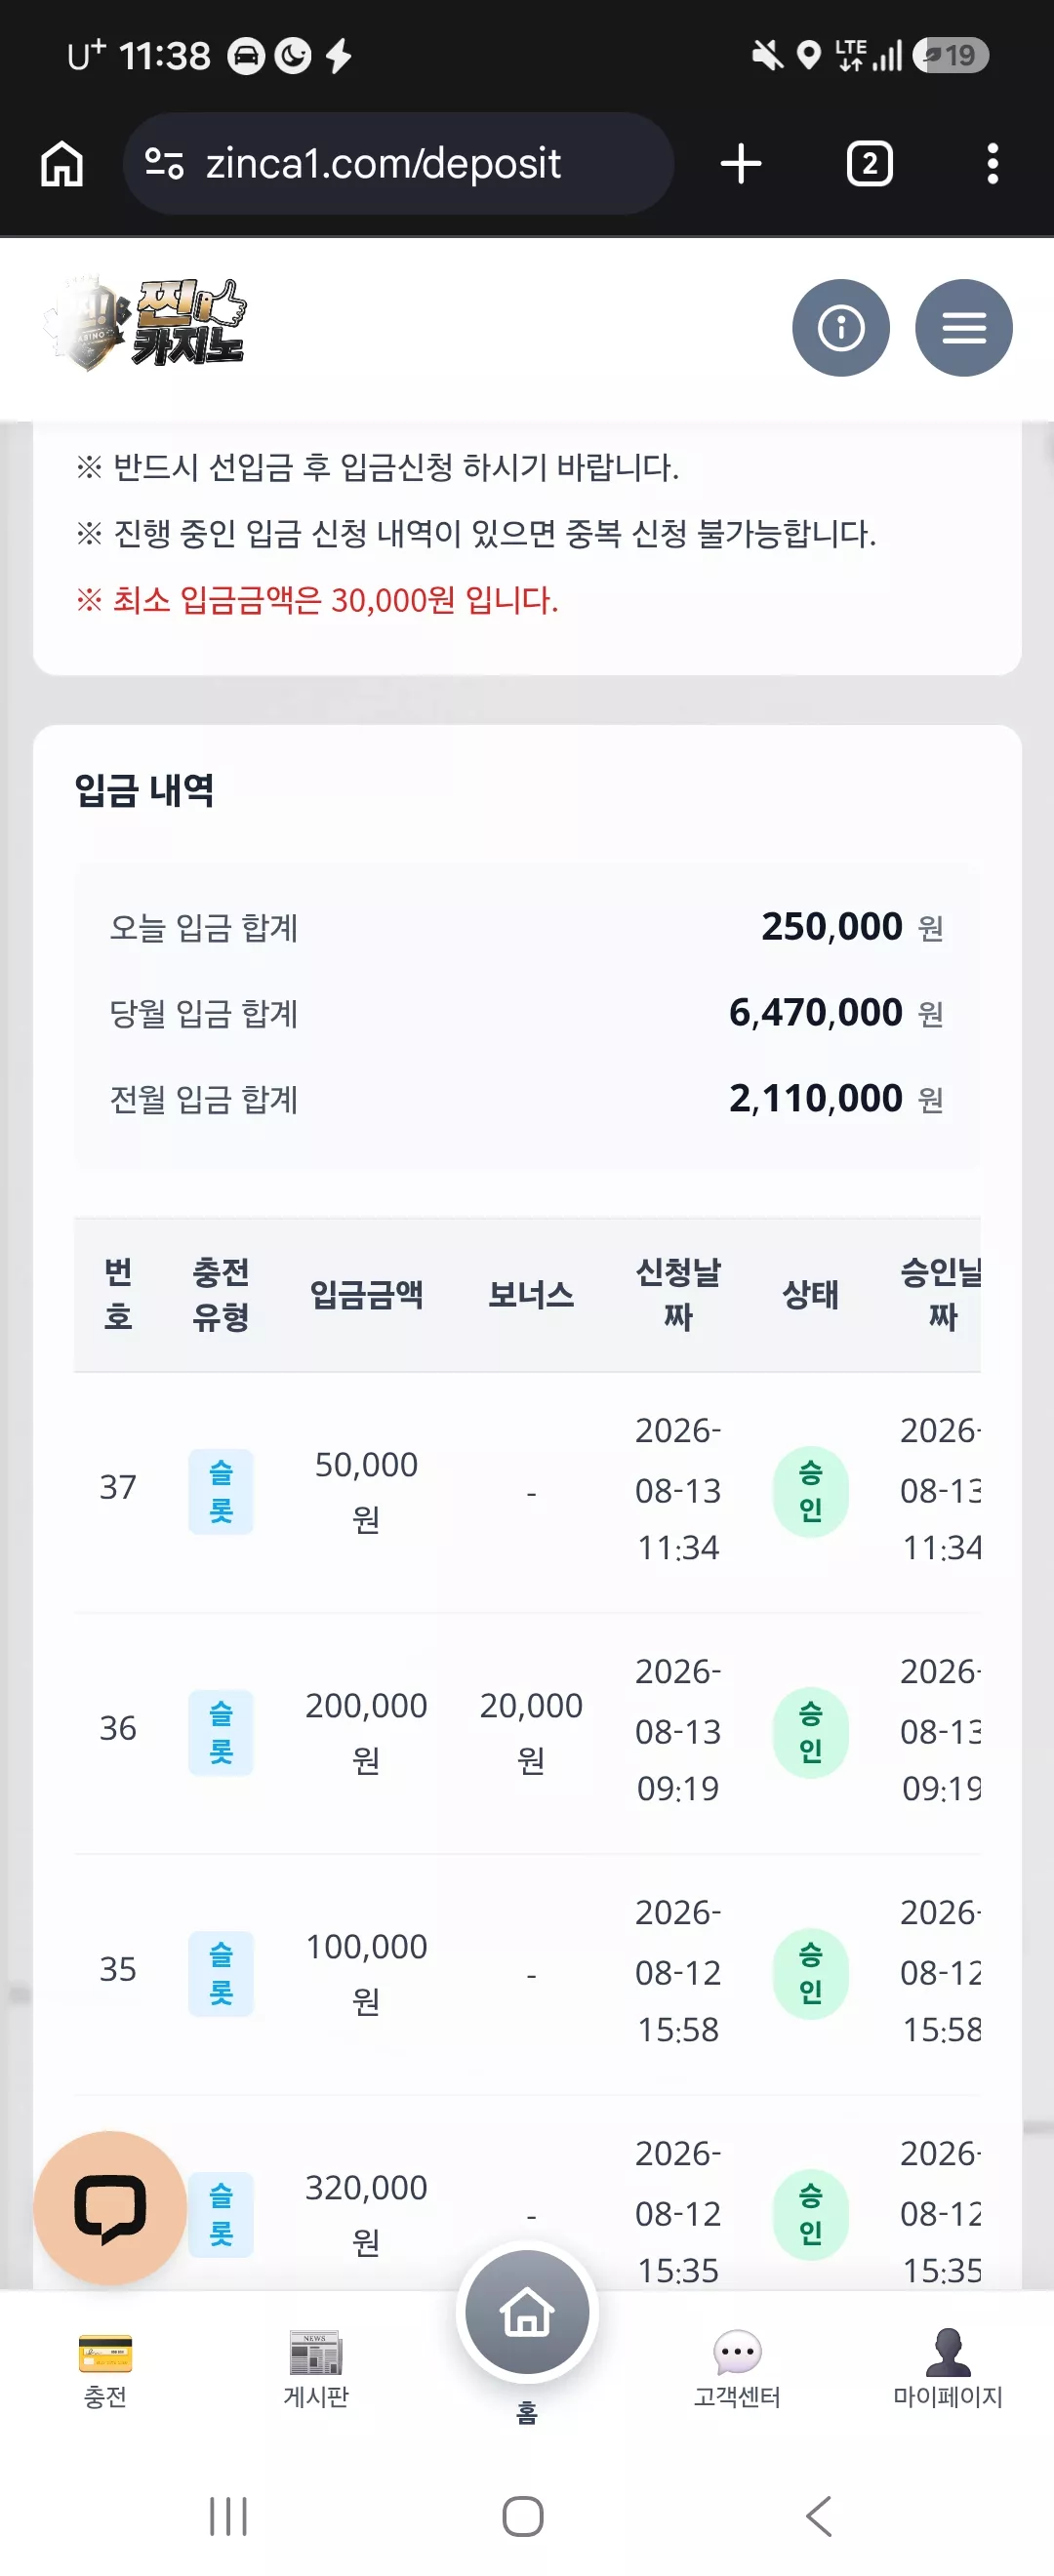Open the 충전 tab
Image resolution: width=1054 pixels, height=2576 pixels.
tap(105, 2368)
